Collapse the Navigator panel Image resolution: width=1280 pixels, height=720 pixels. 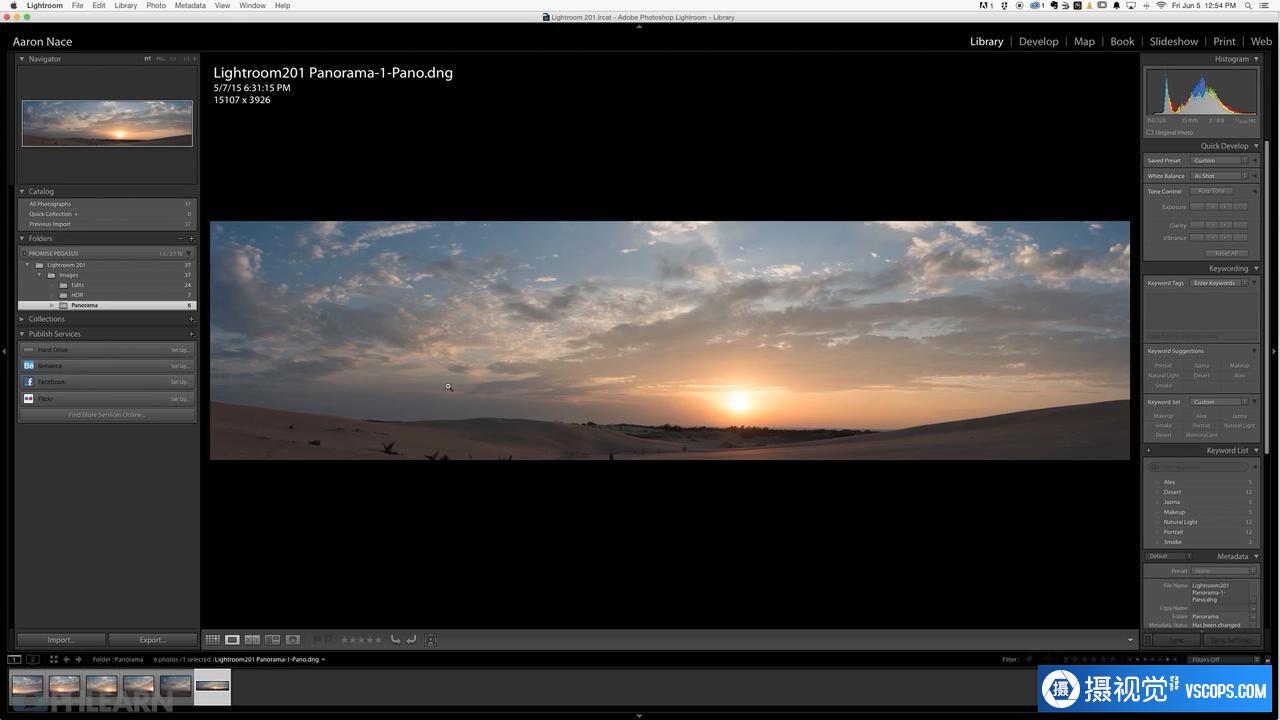pos(22,59)
